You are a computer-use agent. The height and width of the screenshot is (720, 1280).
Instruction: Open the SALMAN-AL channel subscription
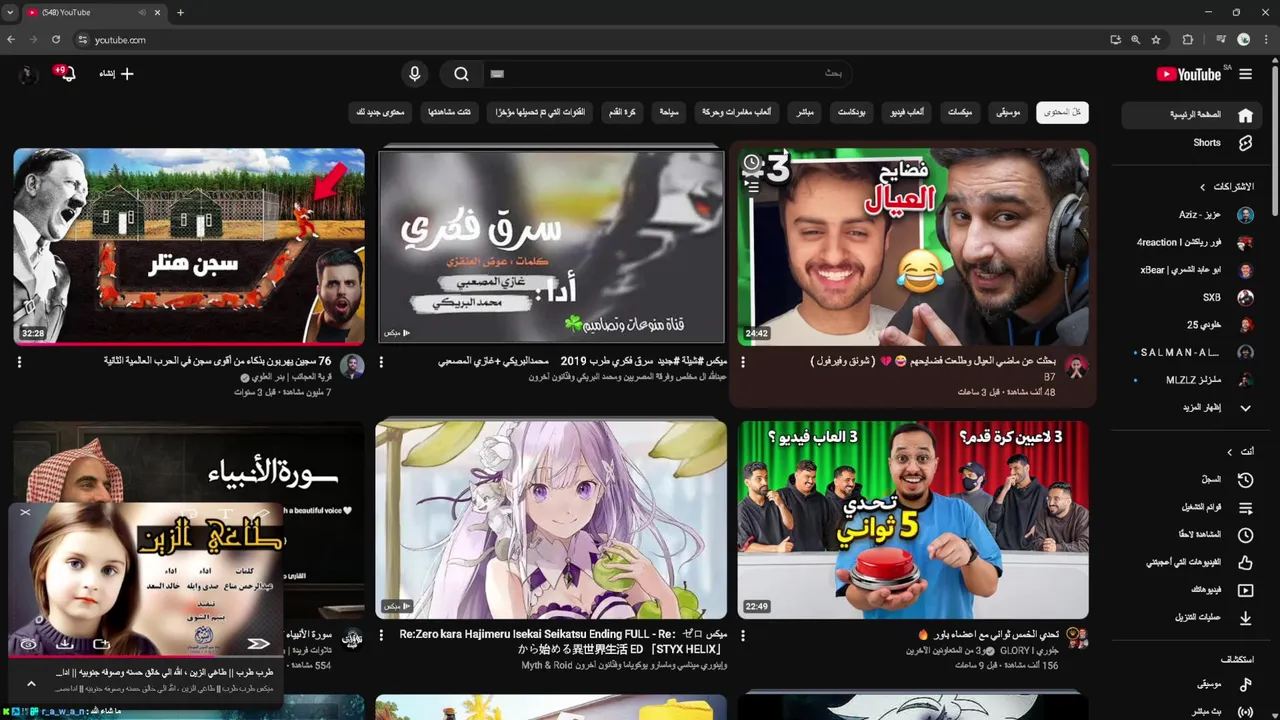point(1190,353)
